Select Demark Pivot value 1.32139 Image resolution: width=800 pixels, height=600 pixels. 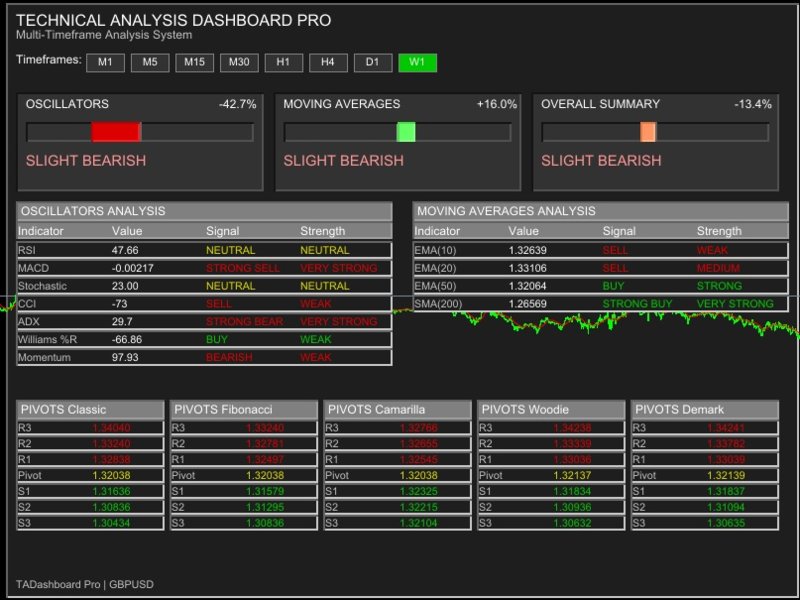coord(726,476)
